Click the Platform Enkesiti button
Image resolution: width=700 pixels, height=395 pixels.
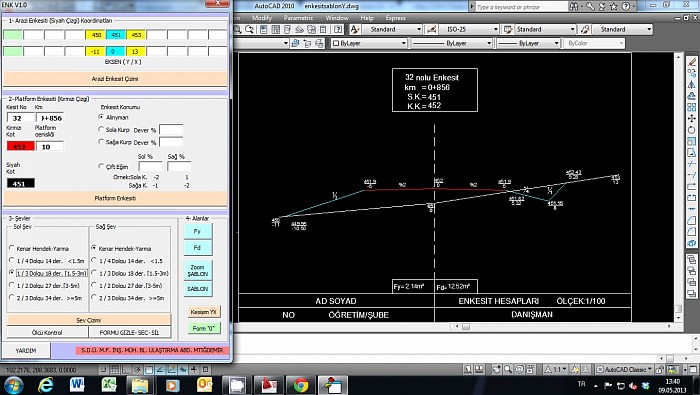click(115, 198)
